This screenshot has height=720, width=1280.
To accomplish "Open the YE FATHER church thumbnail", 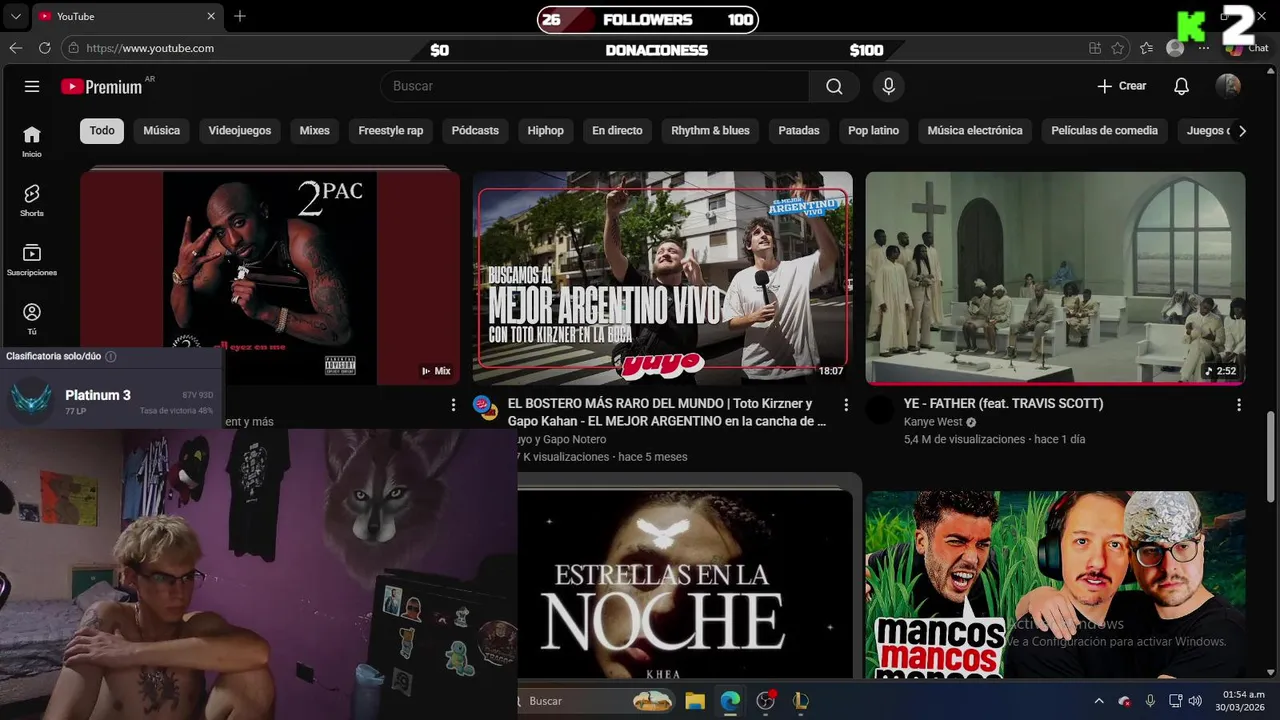I will [x=1056, y=278].
